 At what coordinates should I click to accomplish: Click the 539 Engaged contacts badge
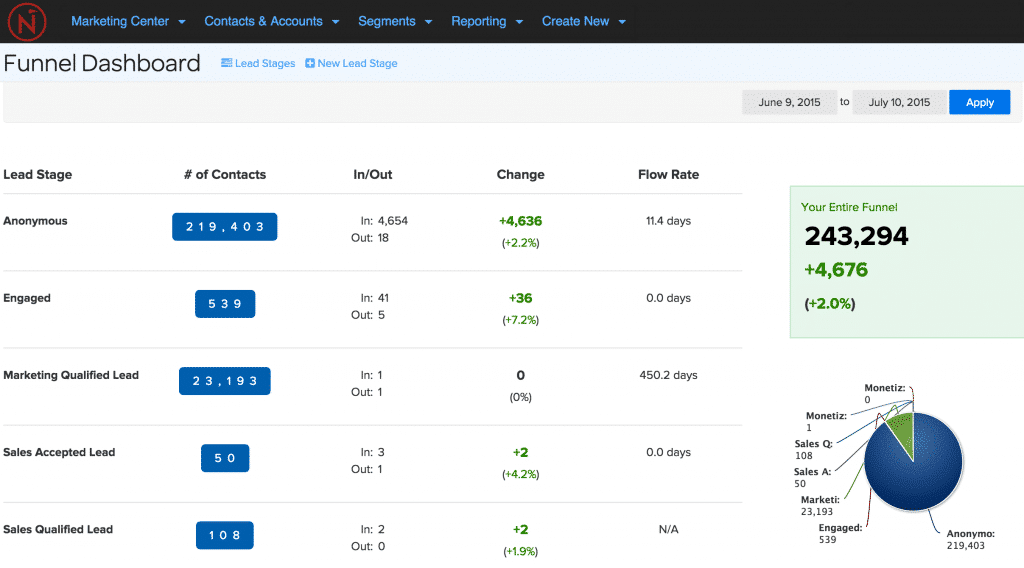tap(225, 304)
